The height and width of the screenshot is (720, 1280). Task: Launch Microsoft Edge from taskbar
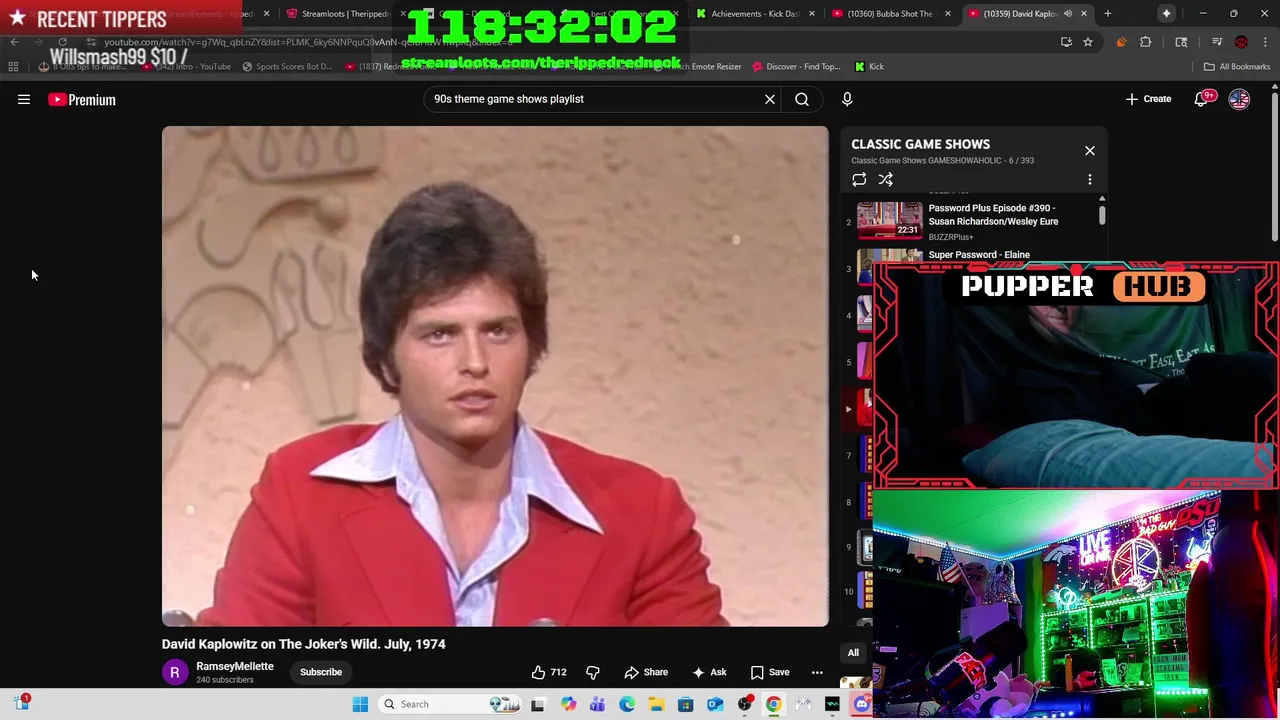(627, 704)
